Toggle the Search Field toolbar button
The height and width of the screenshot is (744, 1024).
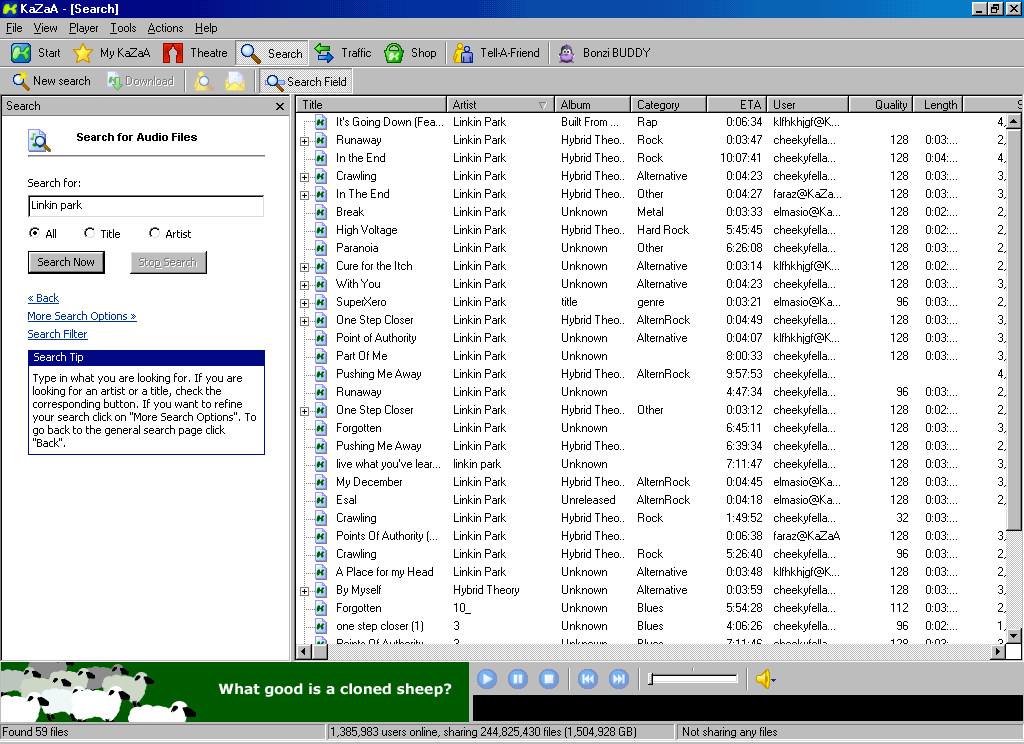[306, 82]
